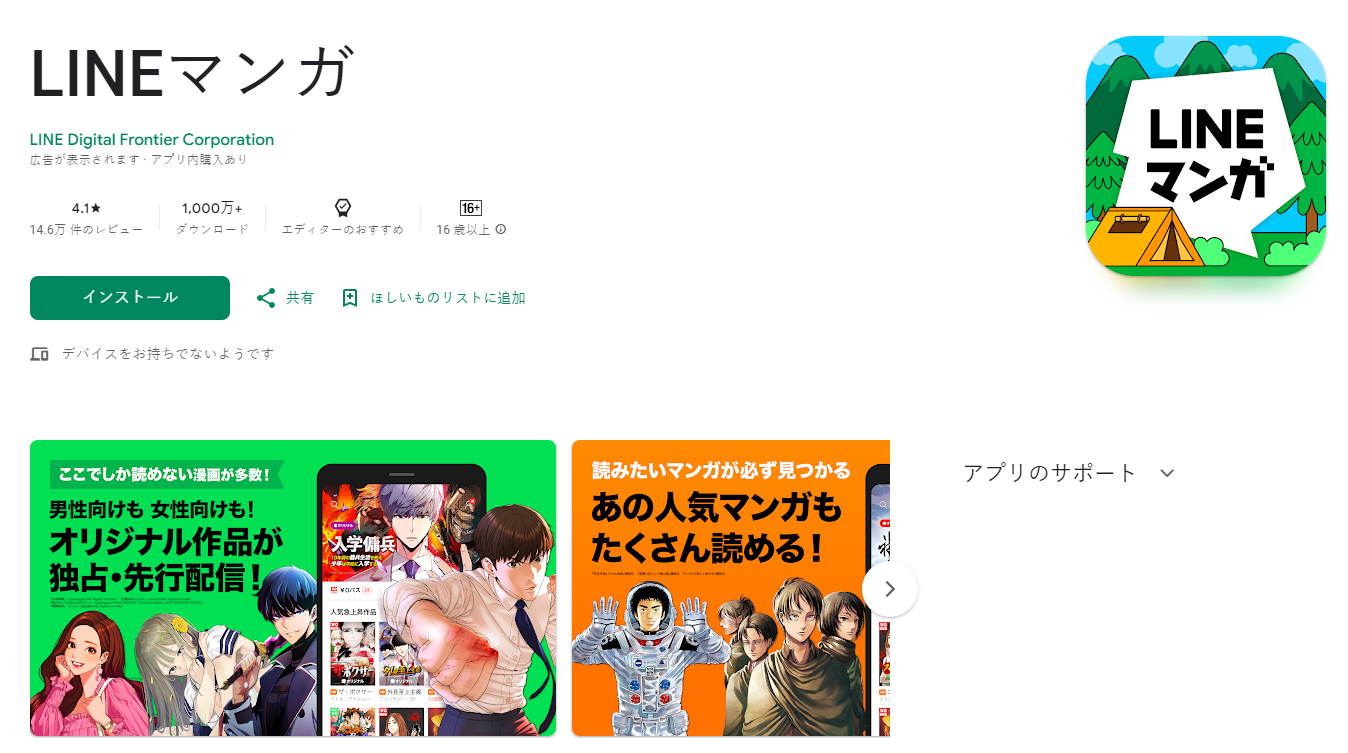Viewport: 1348px width, 753px height.
Task: Click the wishlist bookmark icon
Action: 349,298
